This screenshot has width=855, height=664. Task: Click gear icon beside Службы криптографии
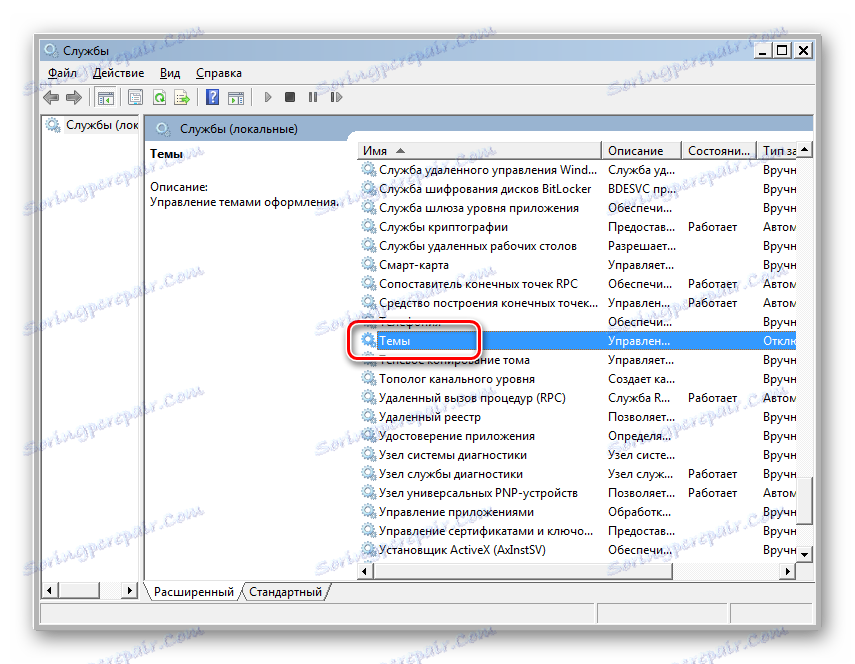coord(369,227)
